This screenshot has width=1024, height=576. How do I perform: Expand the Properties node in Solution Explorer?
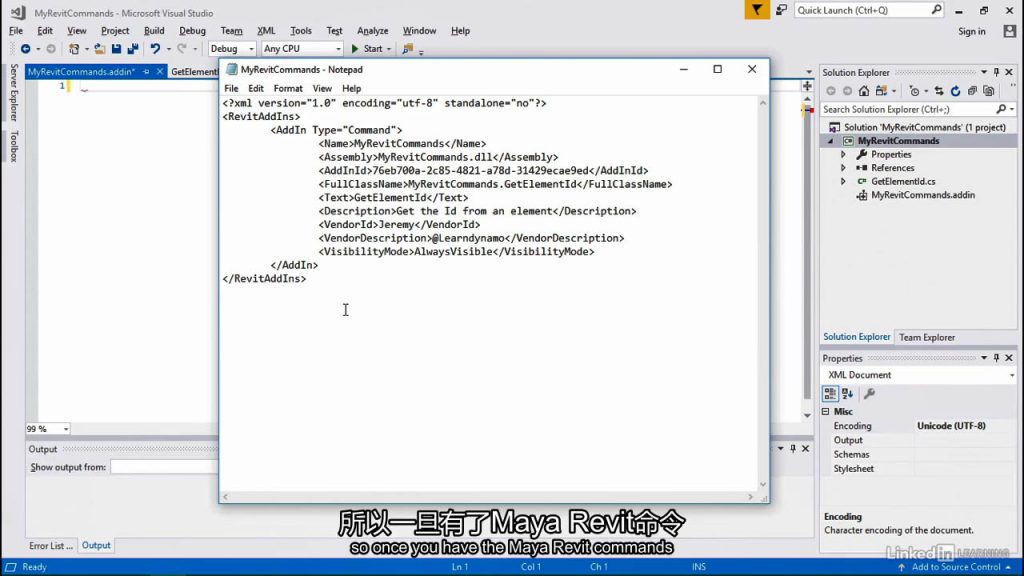(x=843, y=155)
